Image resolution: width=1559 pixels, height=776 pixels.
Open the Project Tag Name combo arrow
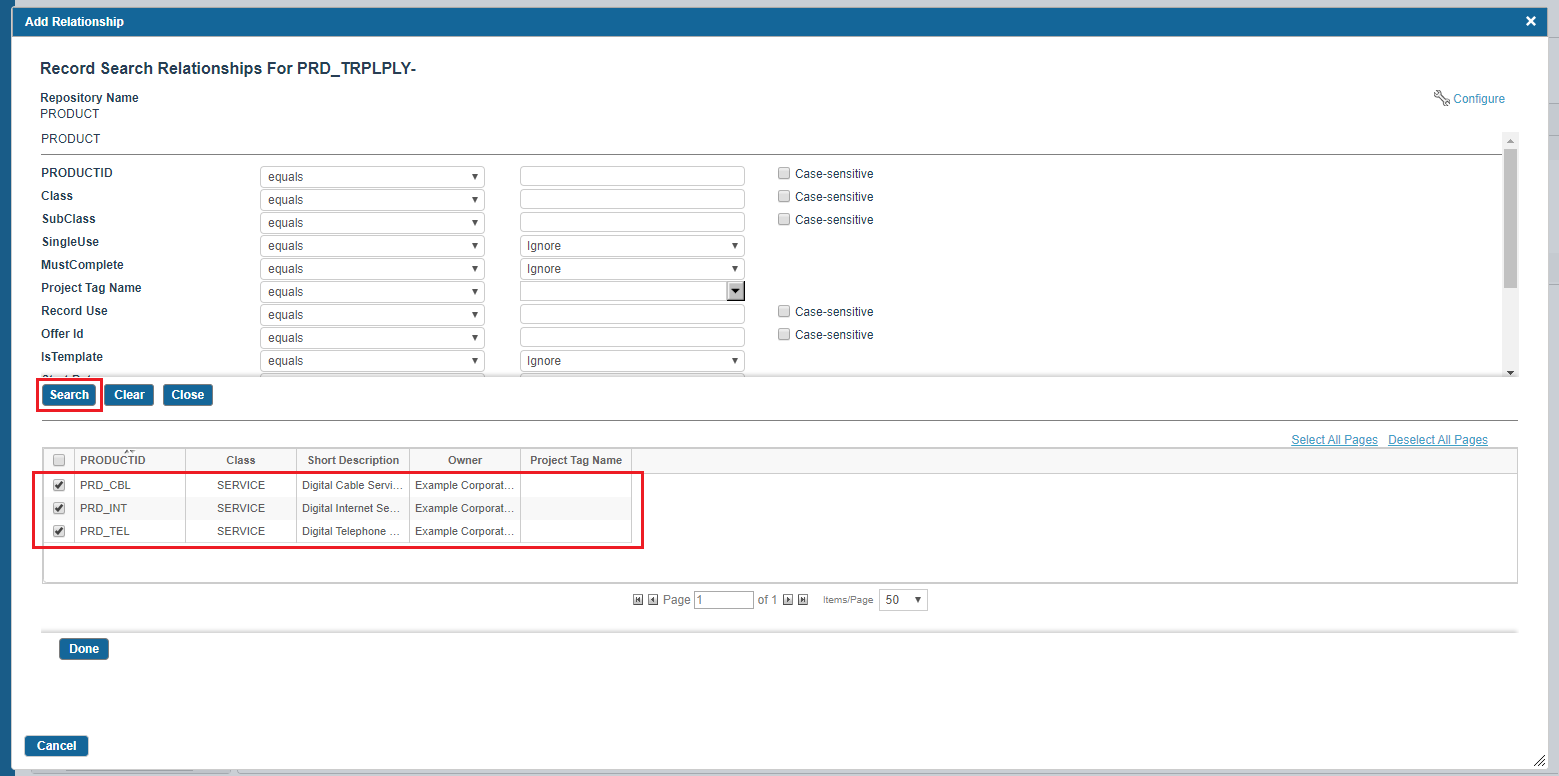[x=736, y=291]
